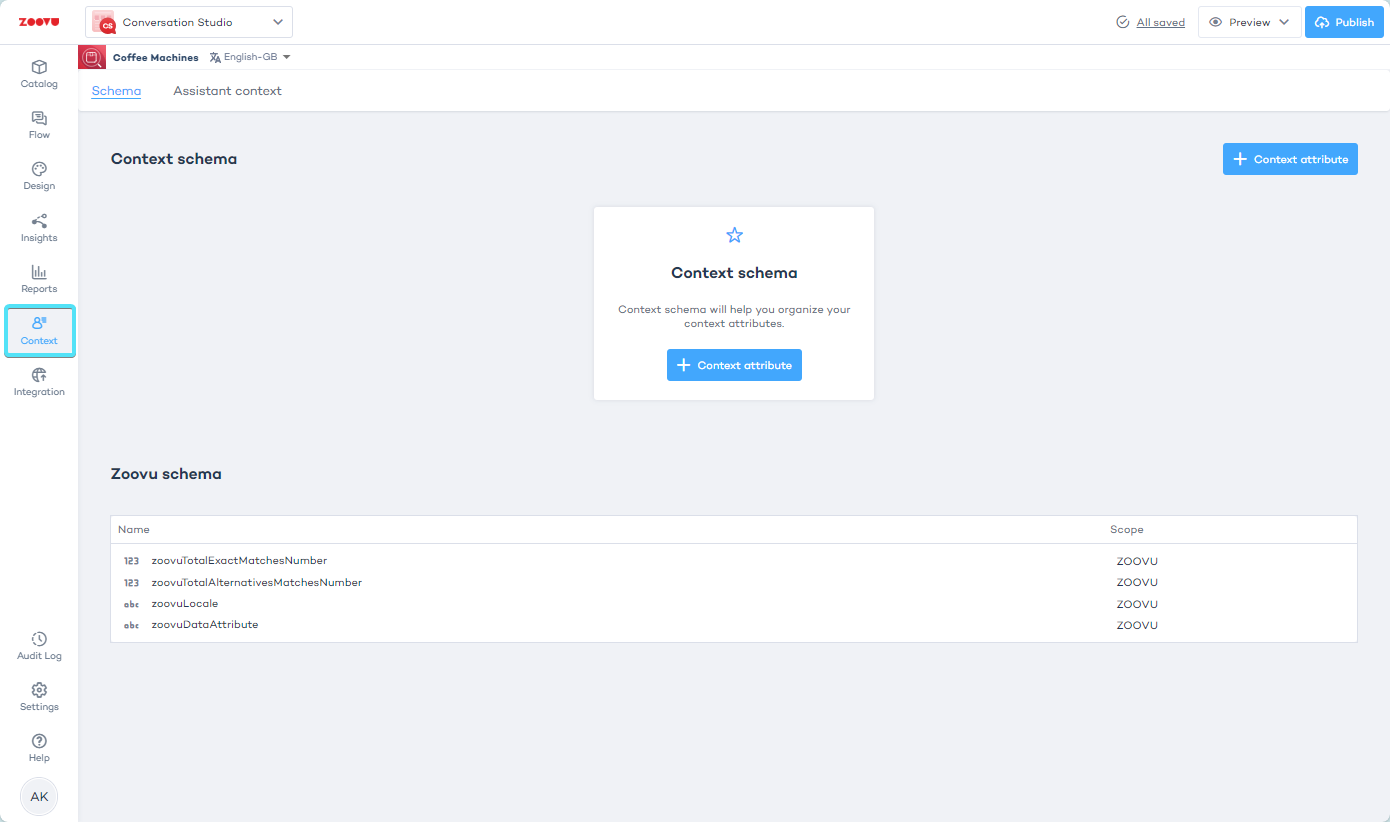This screenshot has width=1390, height=822.
Task: Expand the Preview dropdown
Action: pos(1249,22)
